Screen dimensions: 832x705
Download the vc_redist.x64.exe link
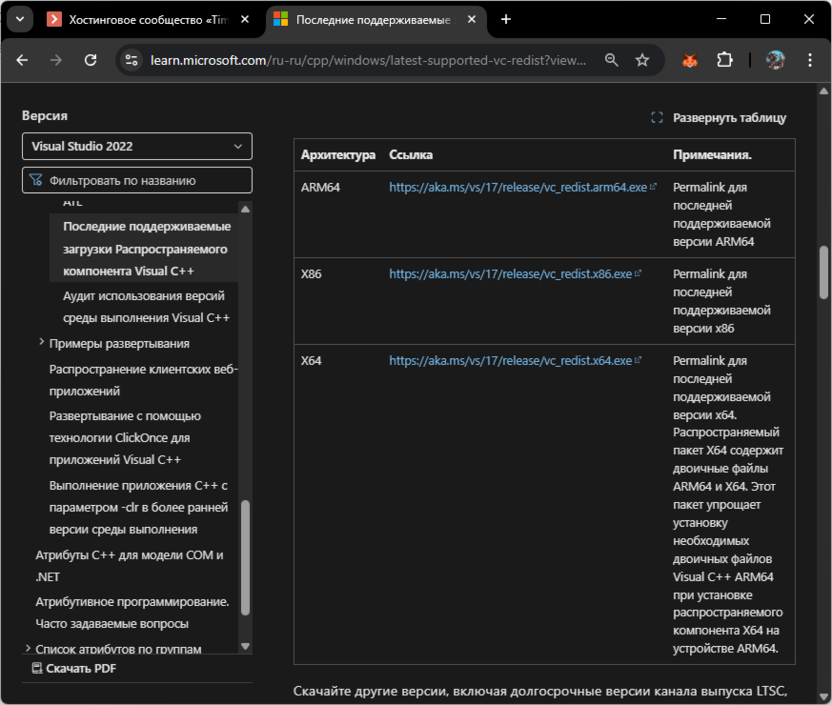click(x=510, y=360)
